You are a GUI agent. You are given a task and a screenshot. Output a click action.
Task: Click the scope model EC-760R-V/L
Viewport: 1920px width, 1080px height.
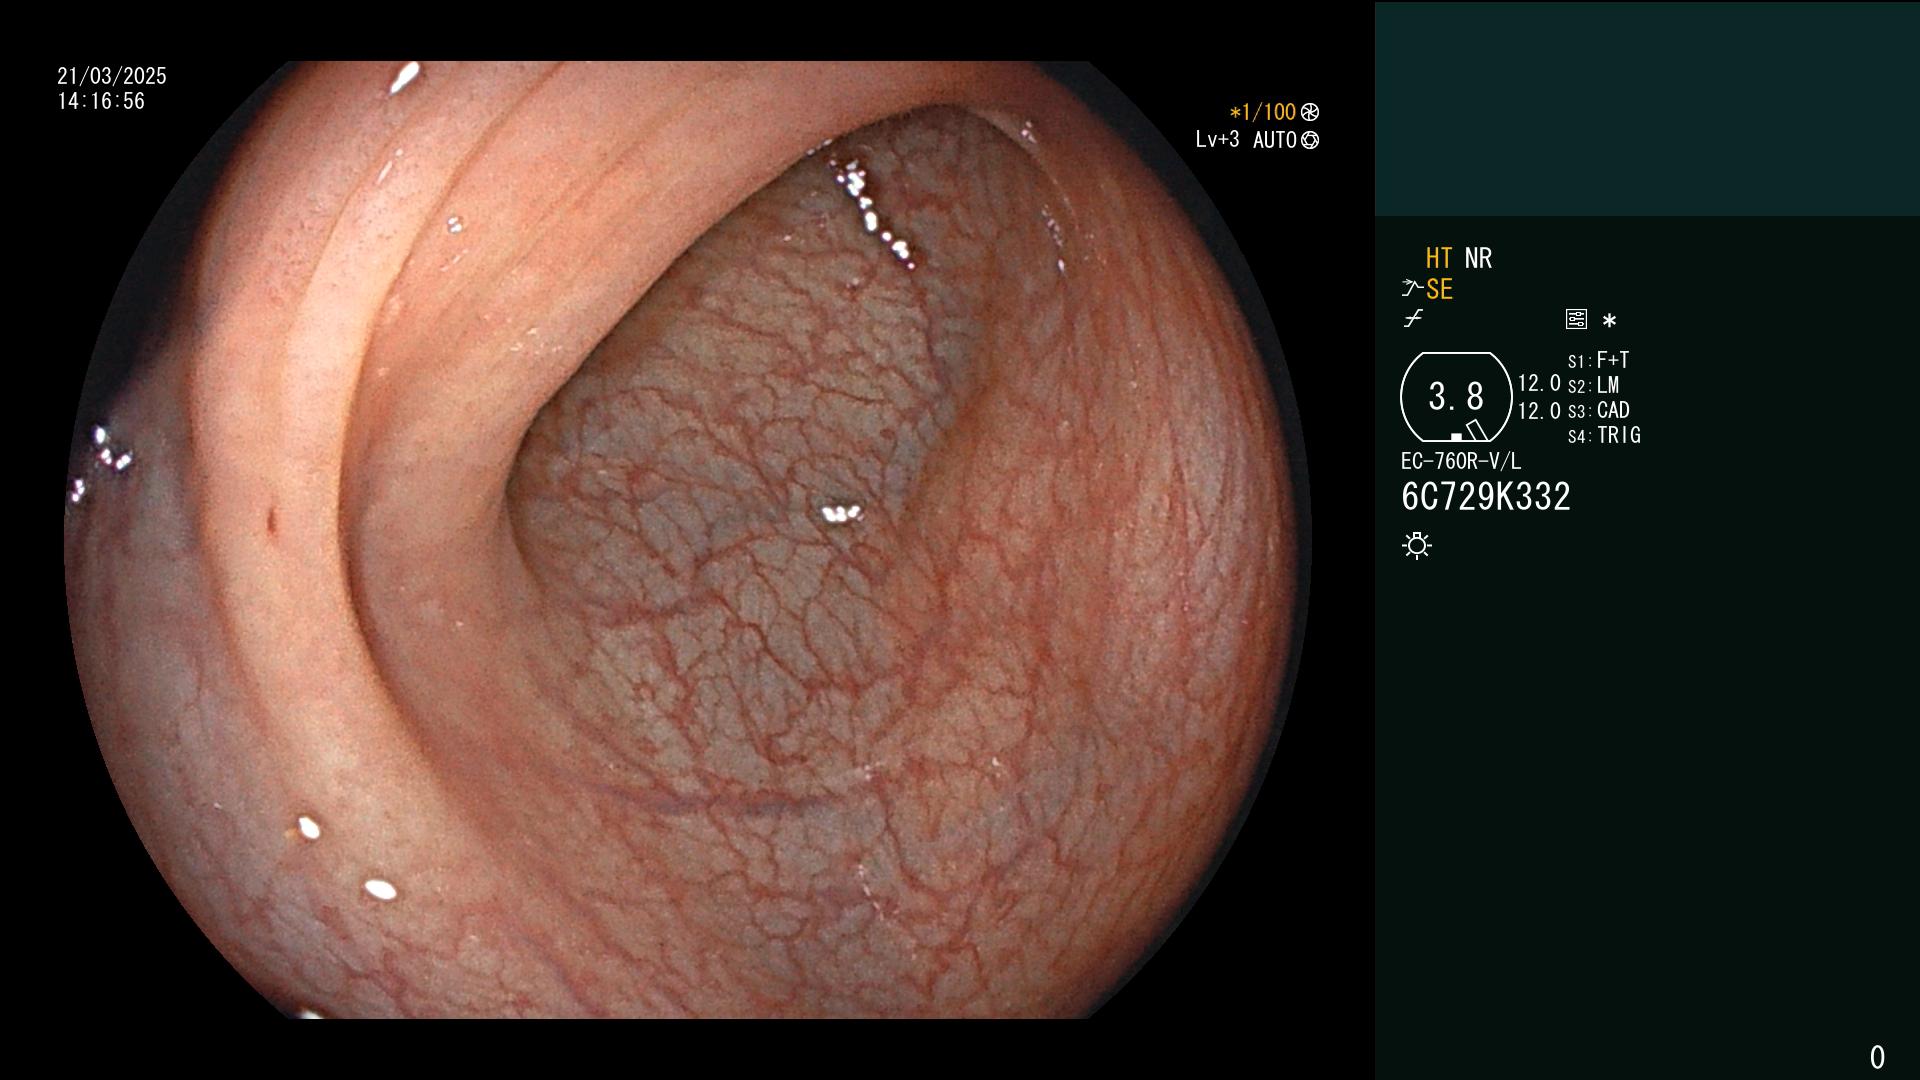[1461, 461]
